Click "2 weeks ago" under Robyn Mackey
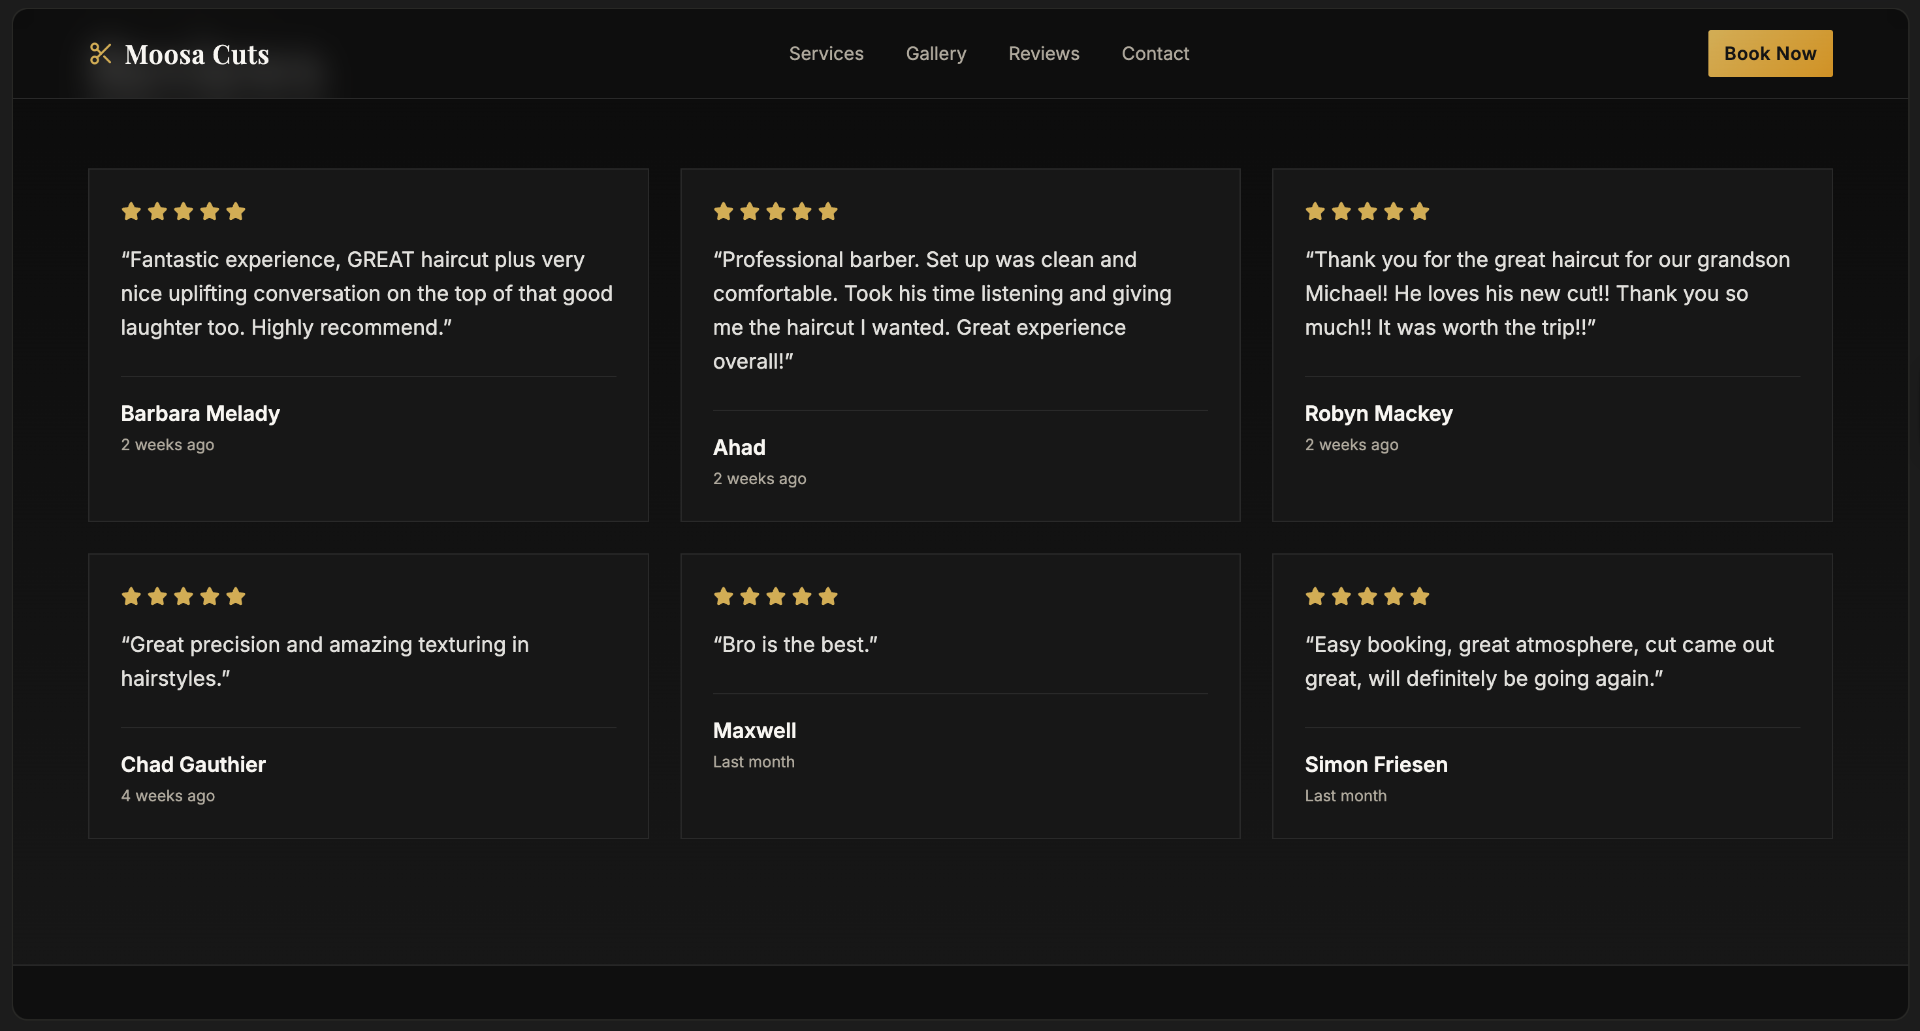 click(x=1351, y=444)
